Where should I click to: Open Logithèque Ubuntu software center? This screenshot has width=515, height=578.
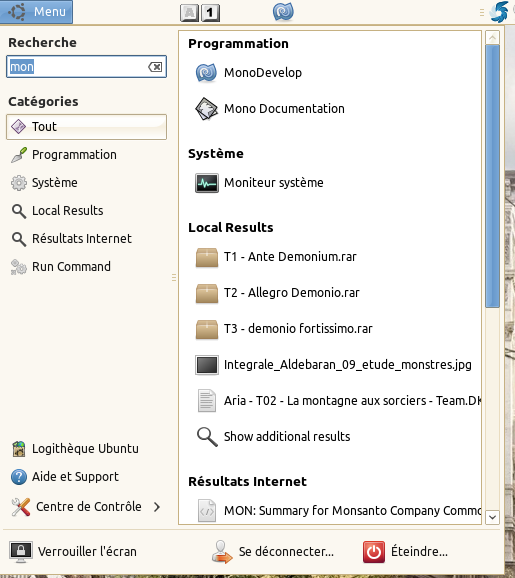pos(75,449)
